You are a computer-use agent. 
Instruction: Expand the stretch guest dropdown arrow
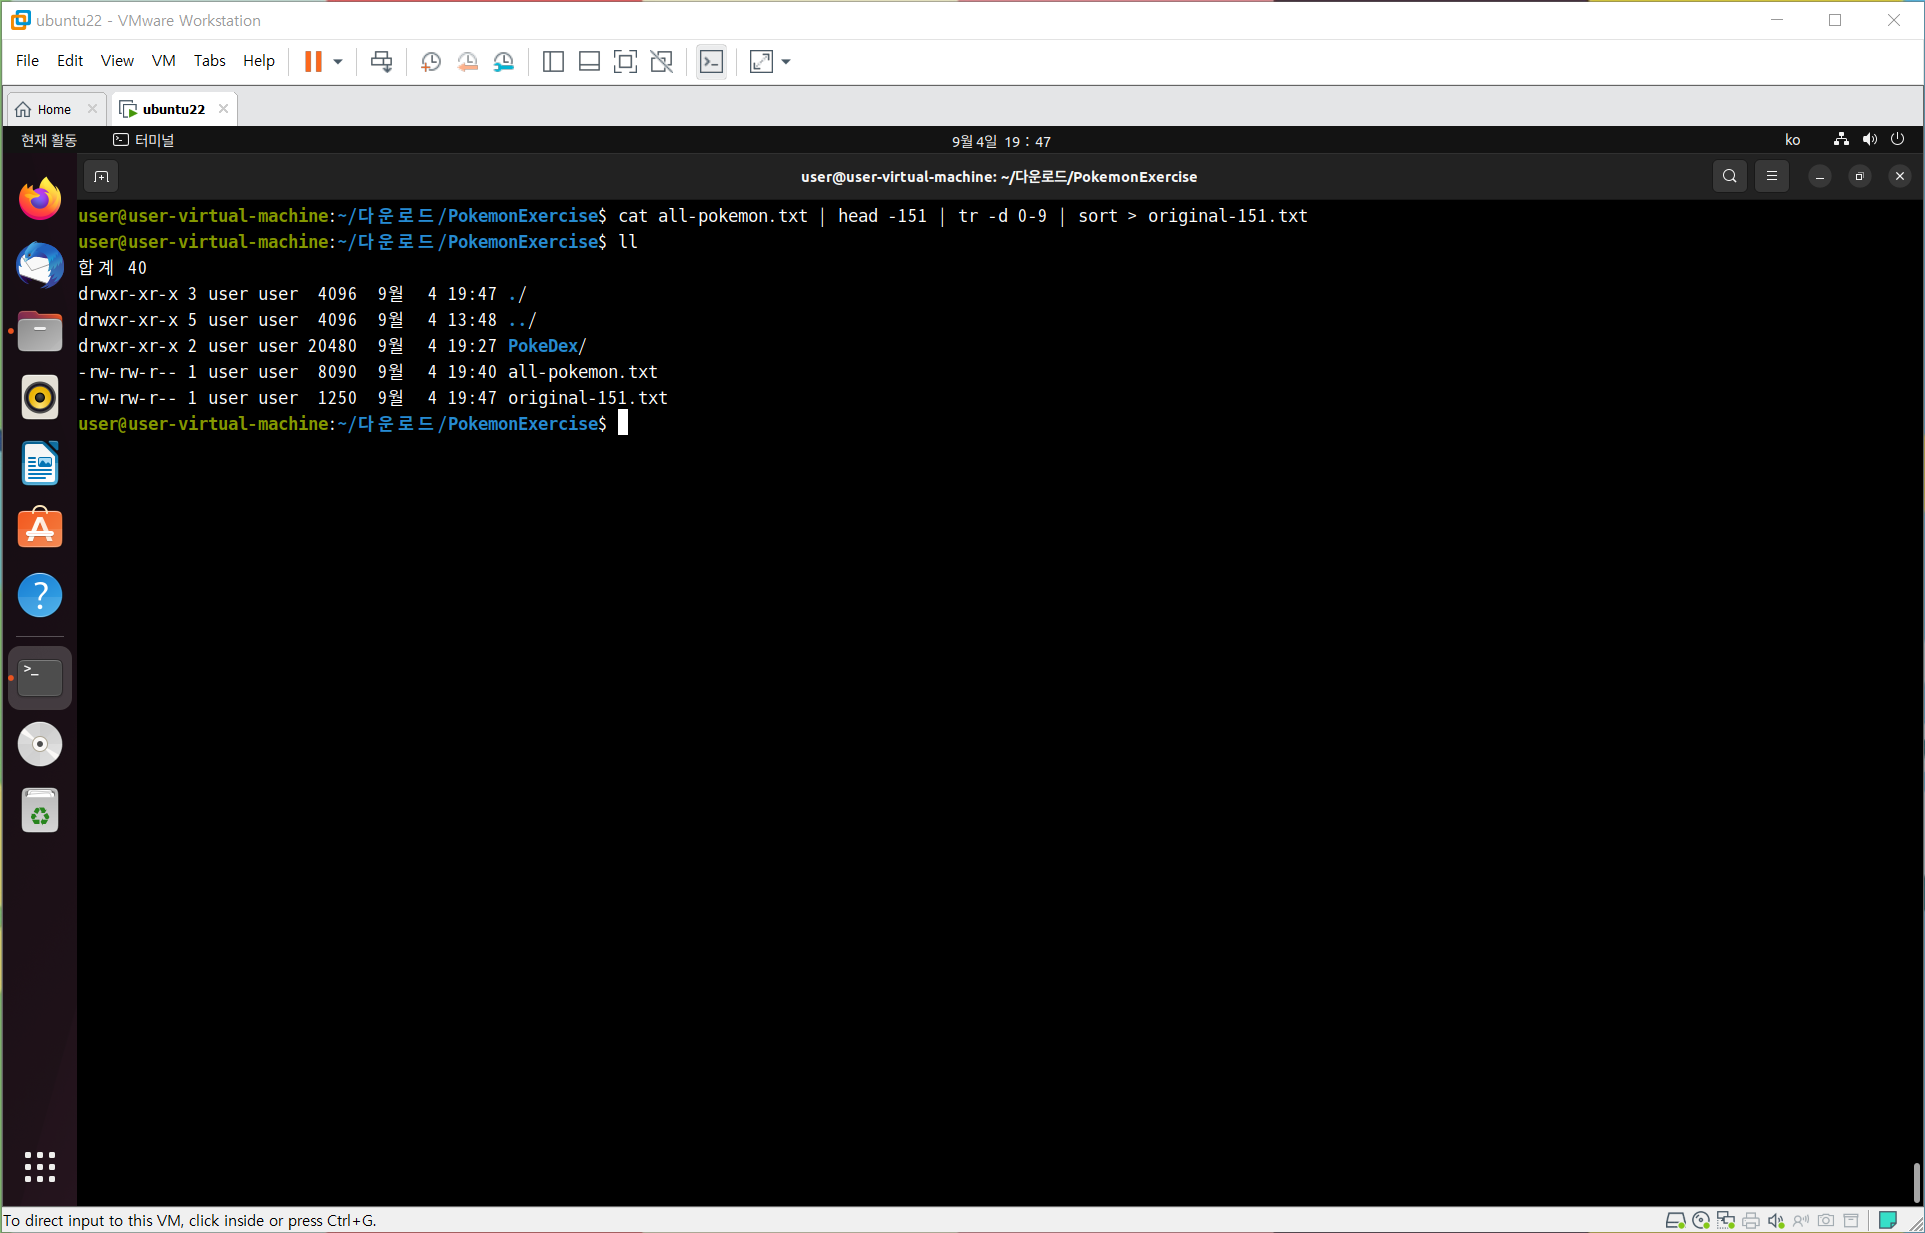pyautogui.click(x=786, y=62)
